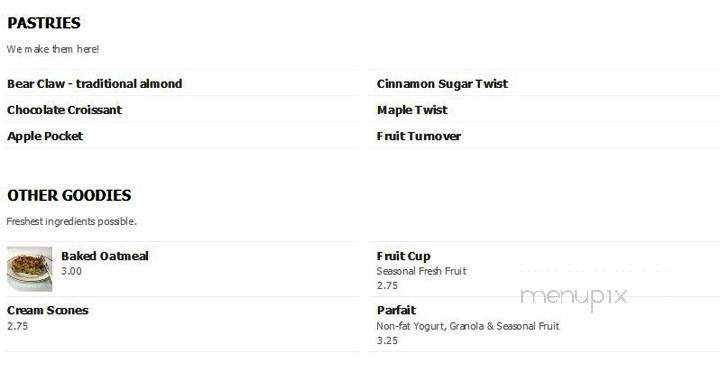The height and width of the screenshot is (373, 720).
Task: Select Cinnamon Sugar Twist item
Action: pos(442,84)
